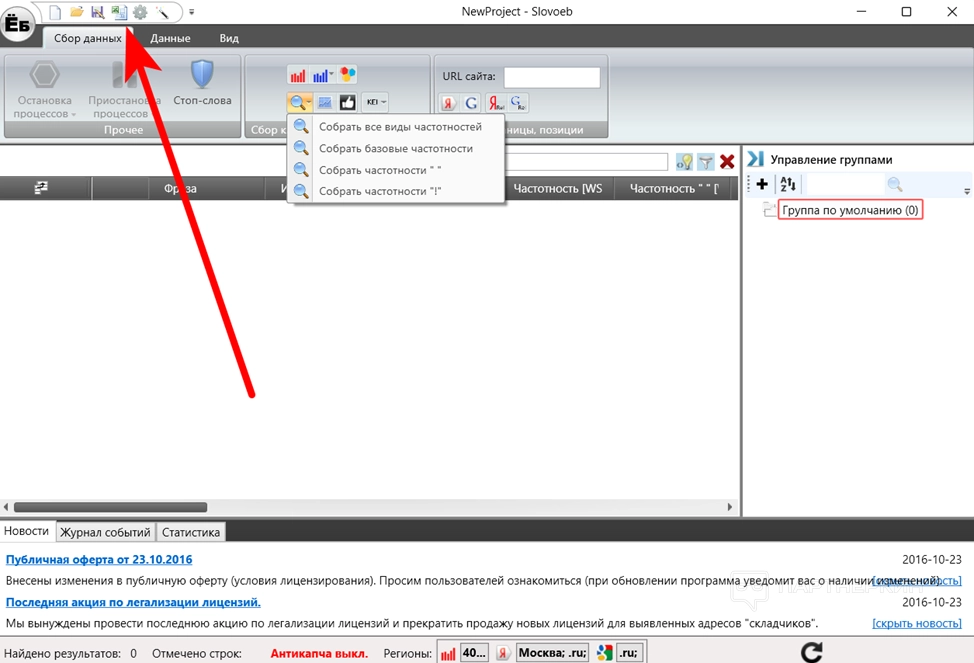Image resolution: width=974 pixels, height=663 pixels.
Task: Click the Частотность [WS column header
Action: [x=558, y=188]
